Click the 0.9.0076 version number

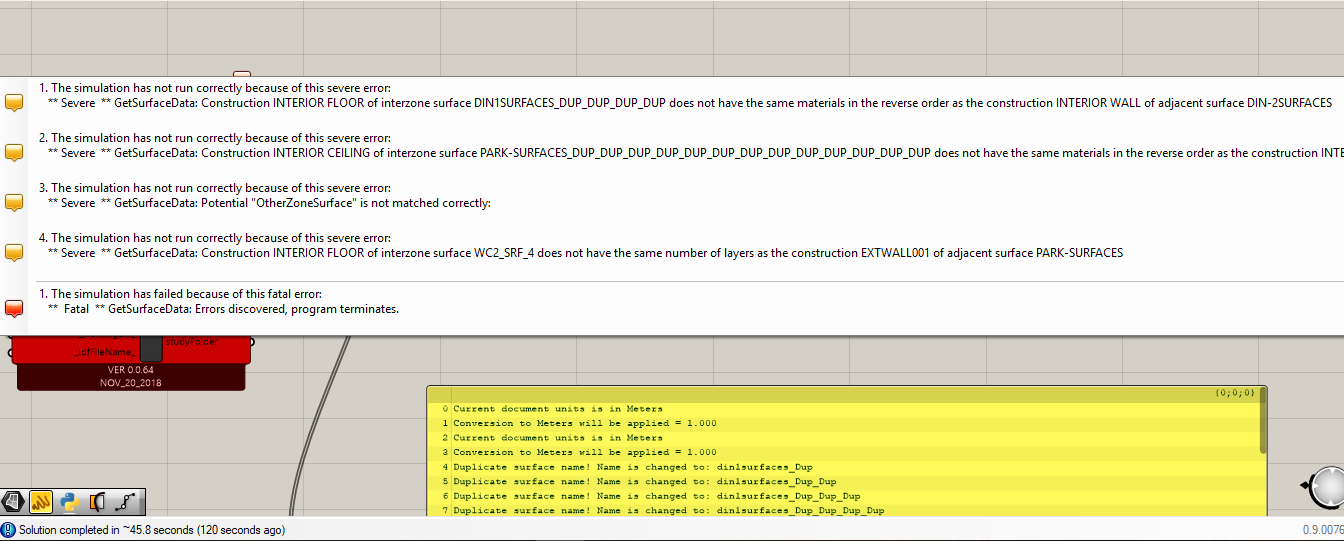(x=1321, y=530)
